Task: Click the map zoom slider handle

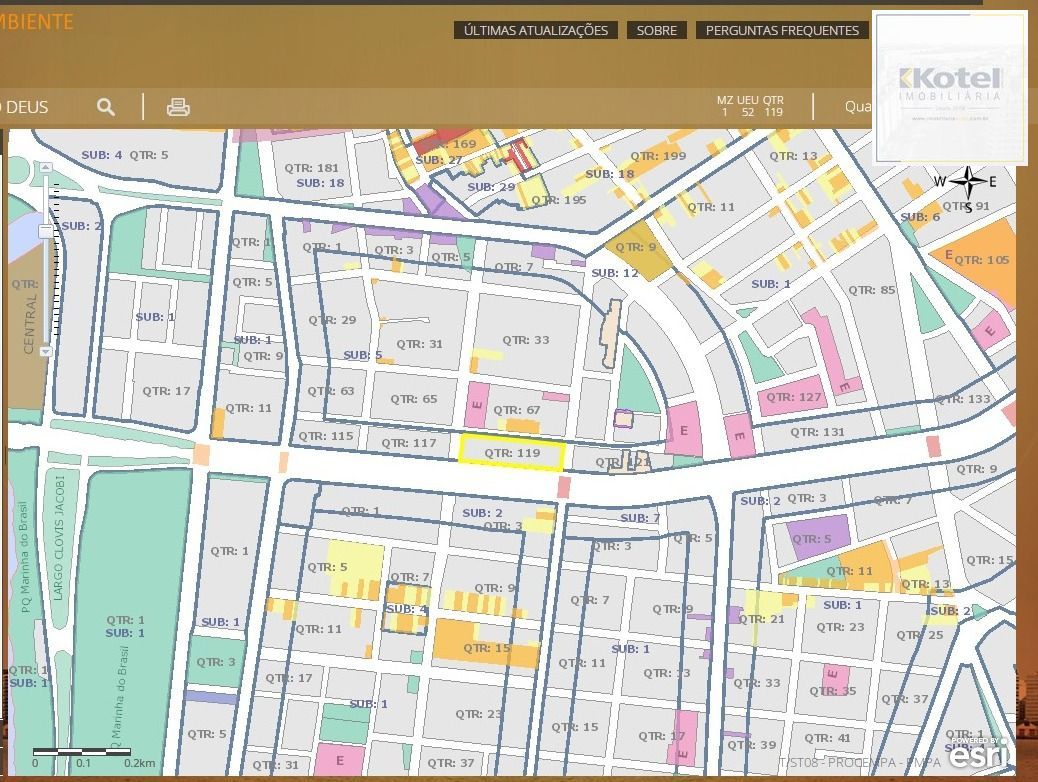Action: [x=46, y=231]
